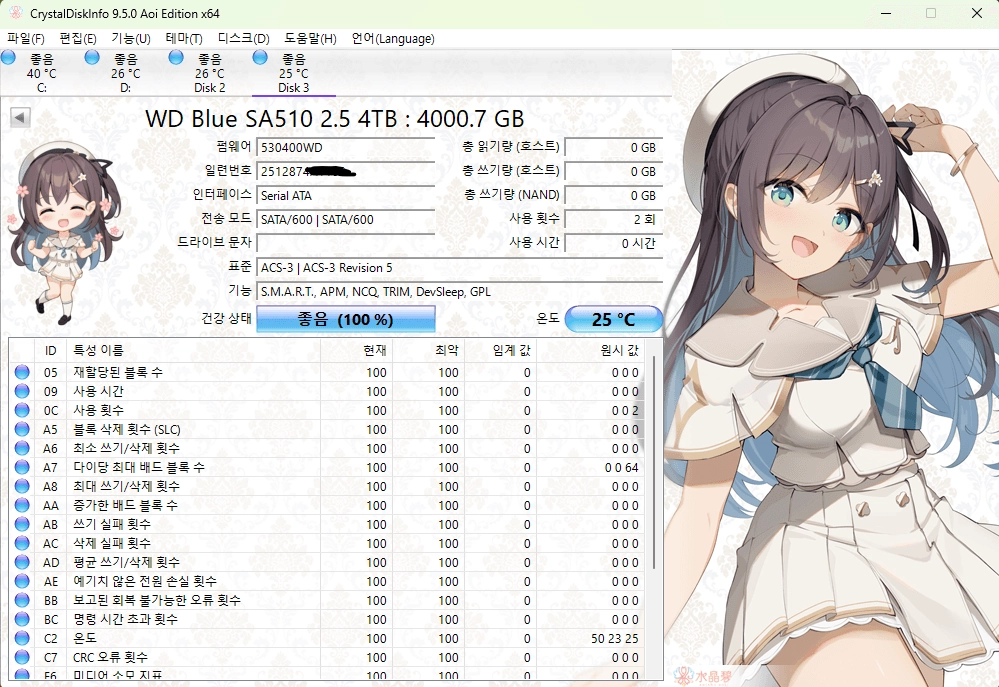This screenshot has width=999, height=687.
Task: Click the transfer mode field SATA/600 | SATA/600
Action: tap(346, 219)
